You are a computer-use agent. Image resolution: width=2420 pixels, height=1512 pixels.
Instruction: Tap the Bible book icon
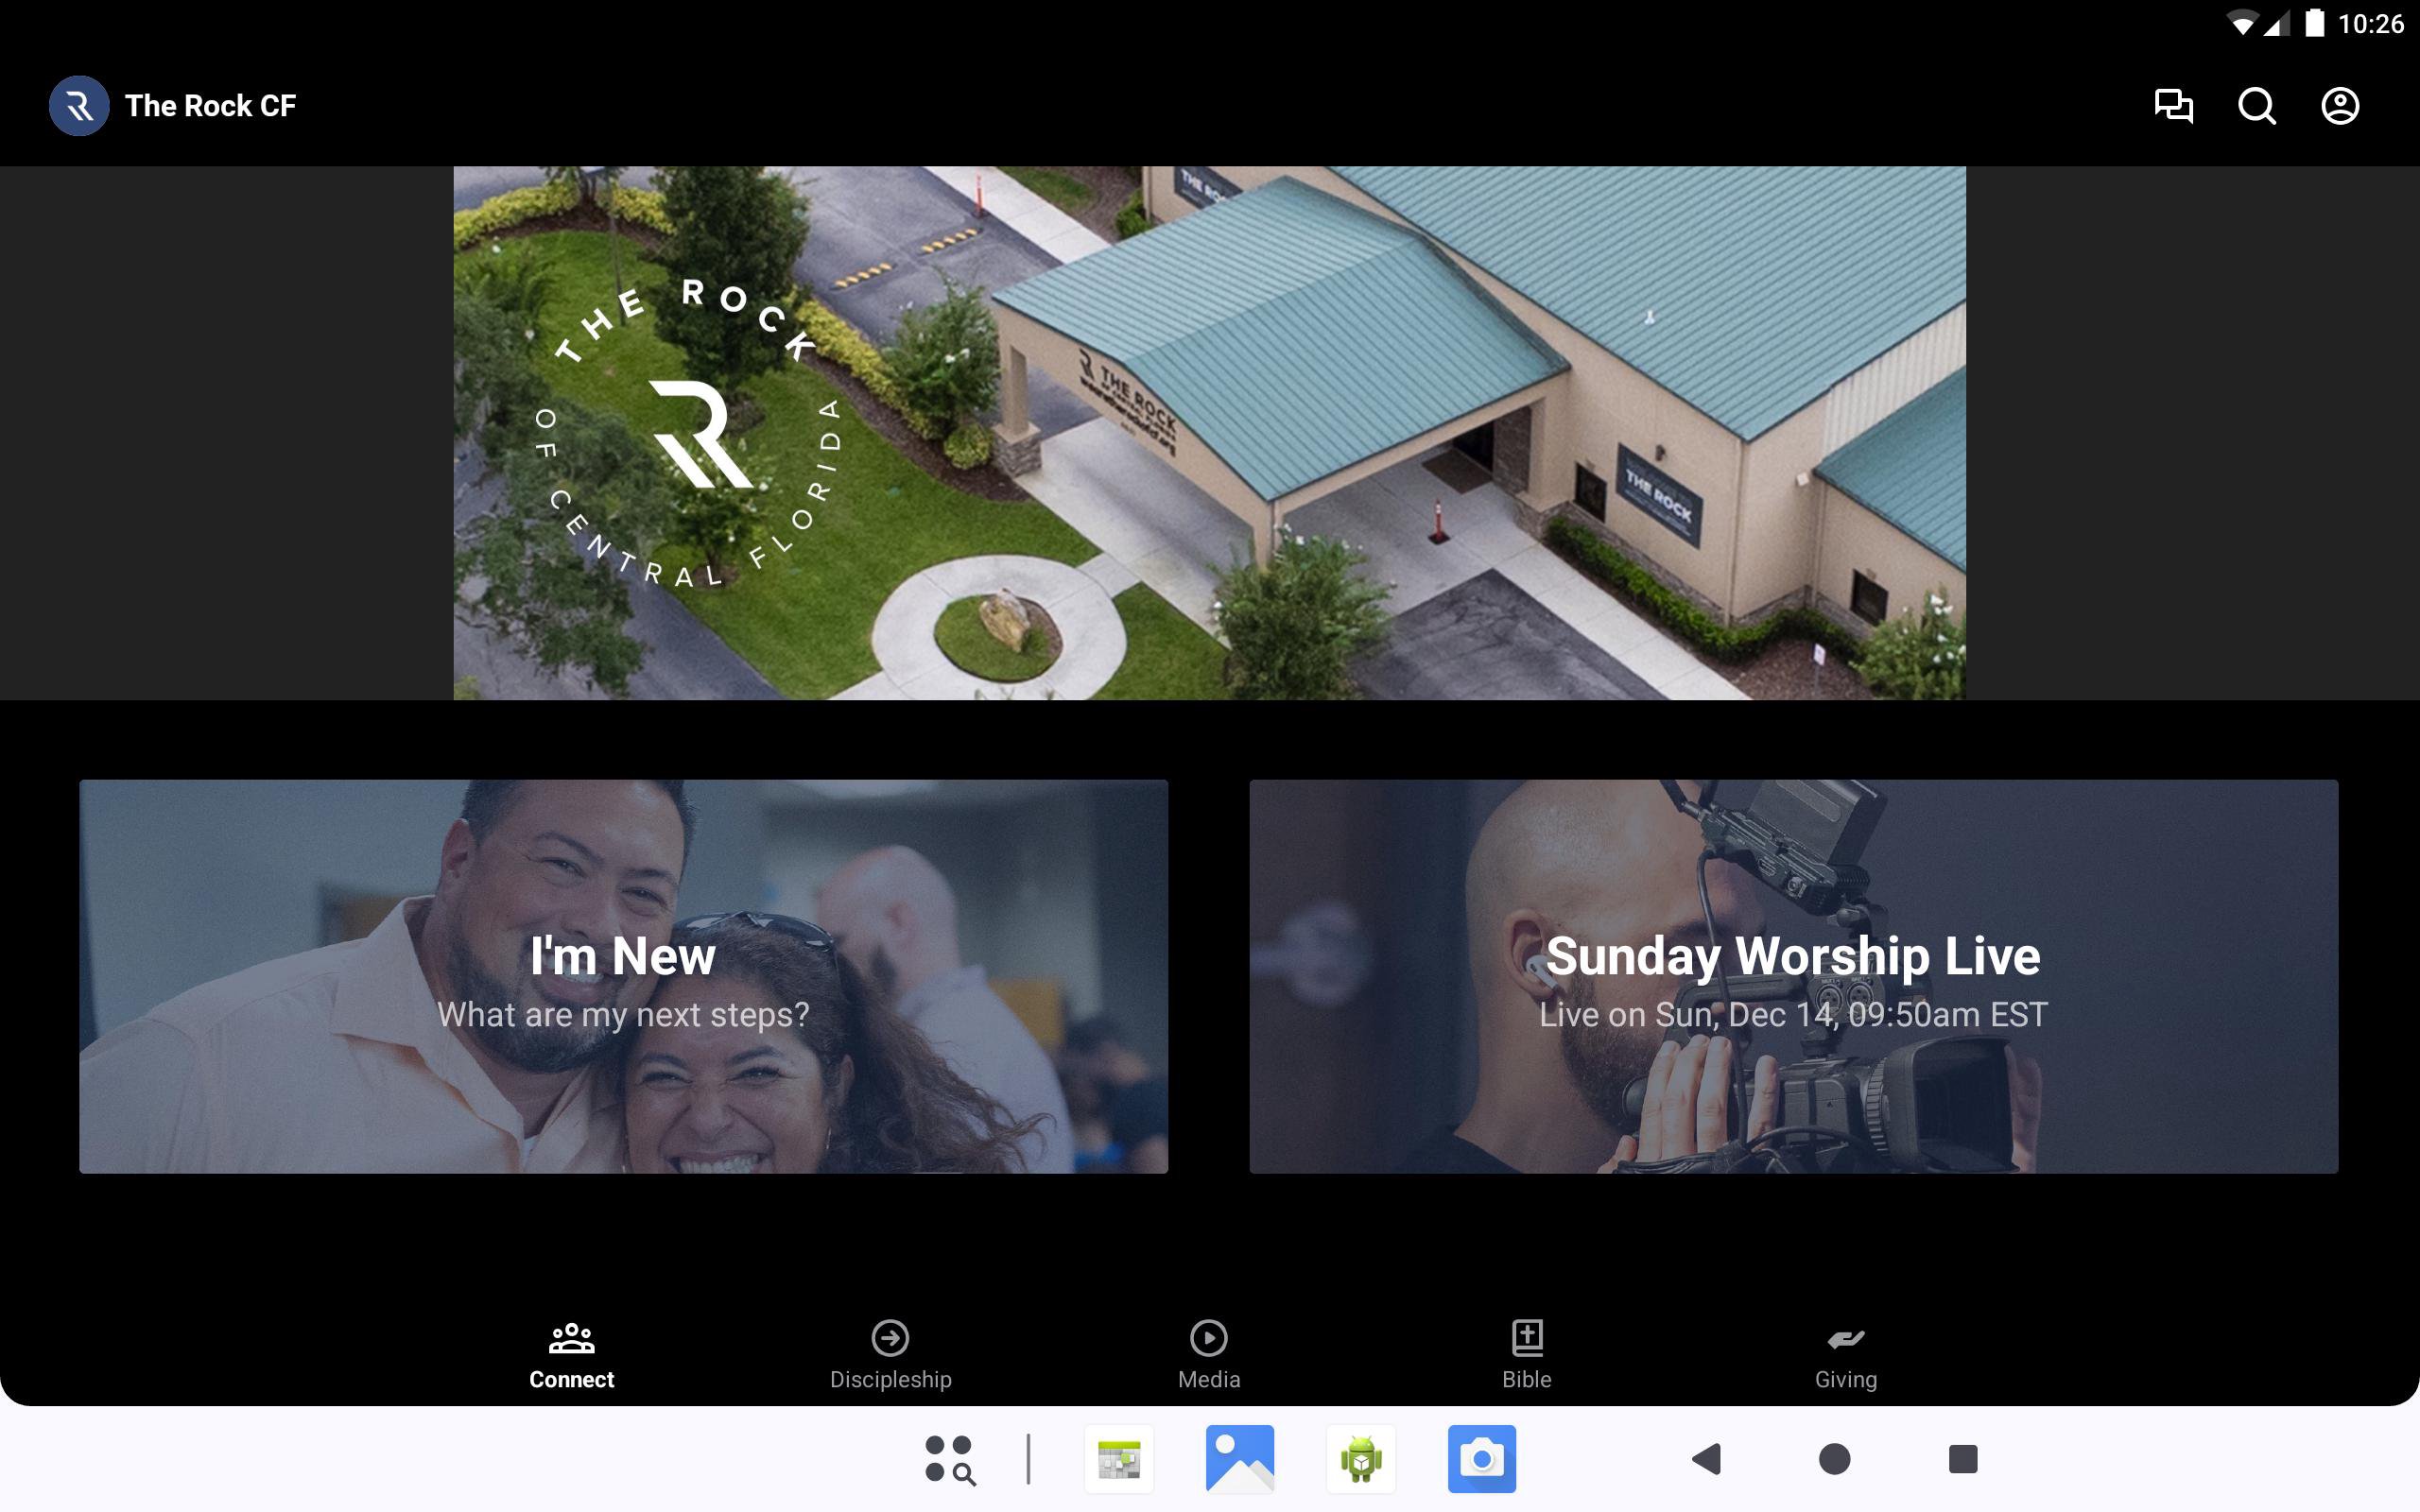[1526, 1337]
